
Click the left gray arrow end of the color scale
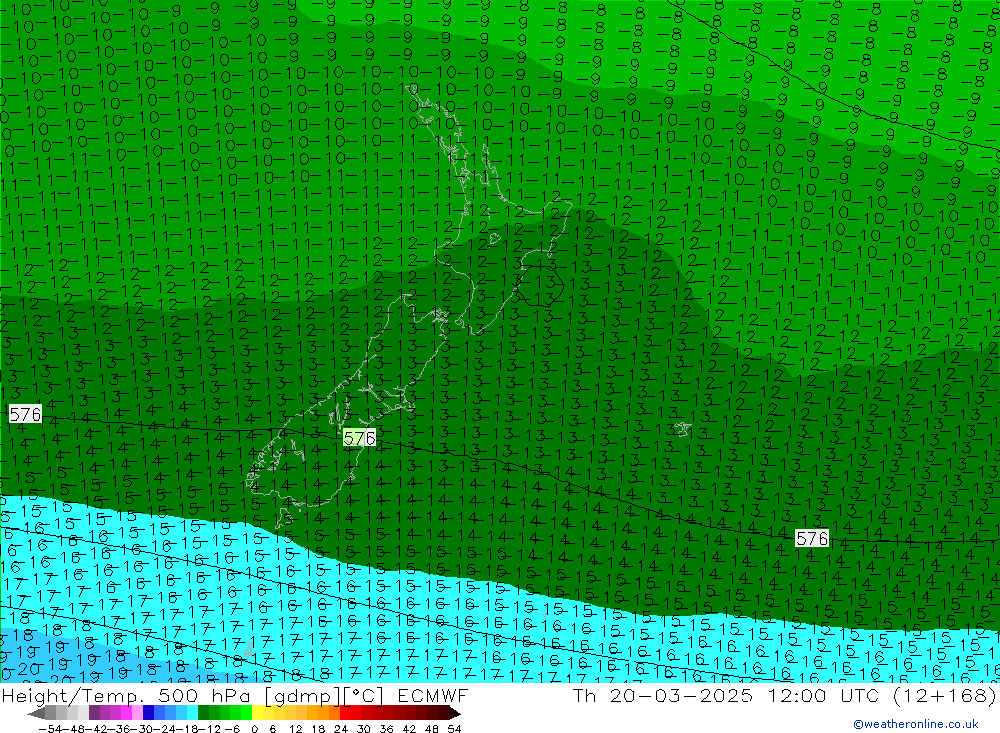[x=36, y=713]
